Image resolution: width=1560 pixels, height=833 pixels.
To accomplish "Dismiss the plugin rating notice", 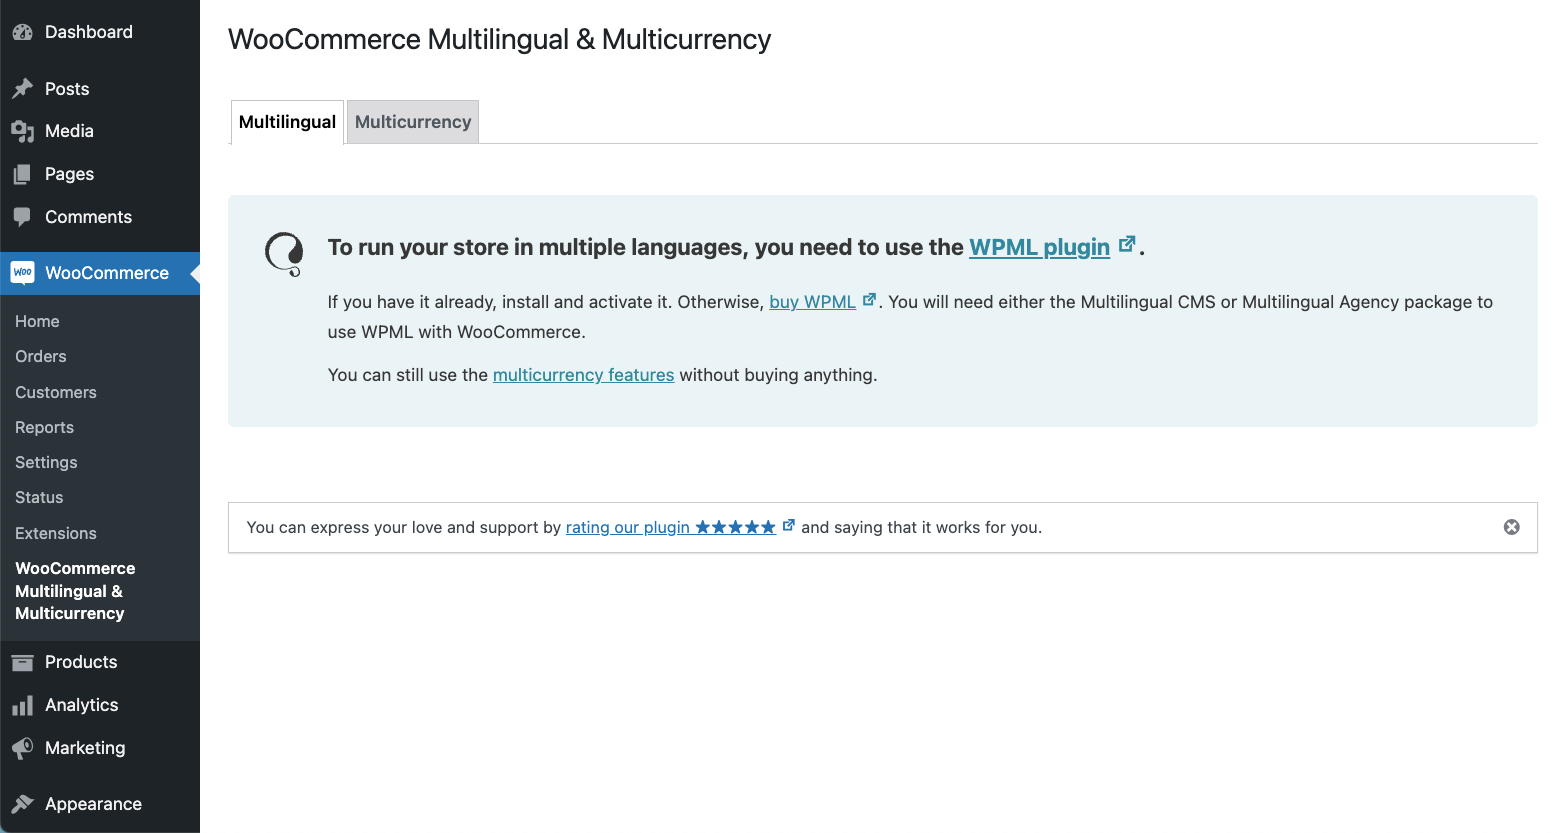I will point(1511,527).
